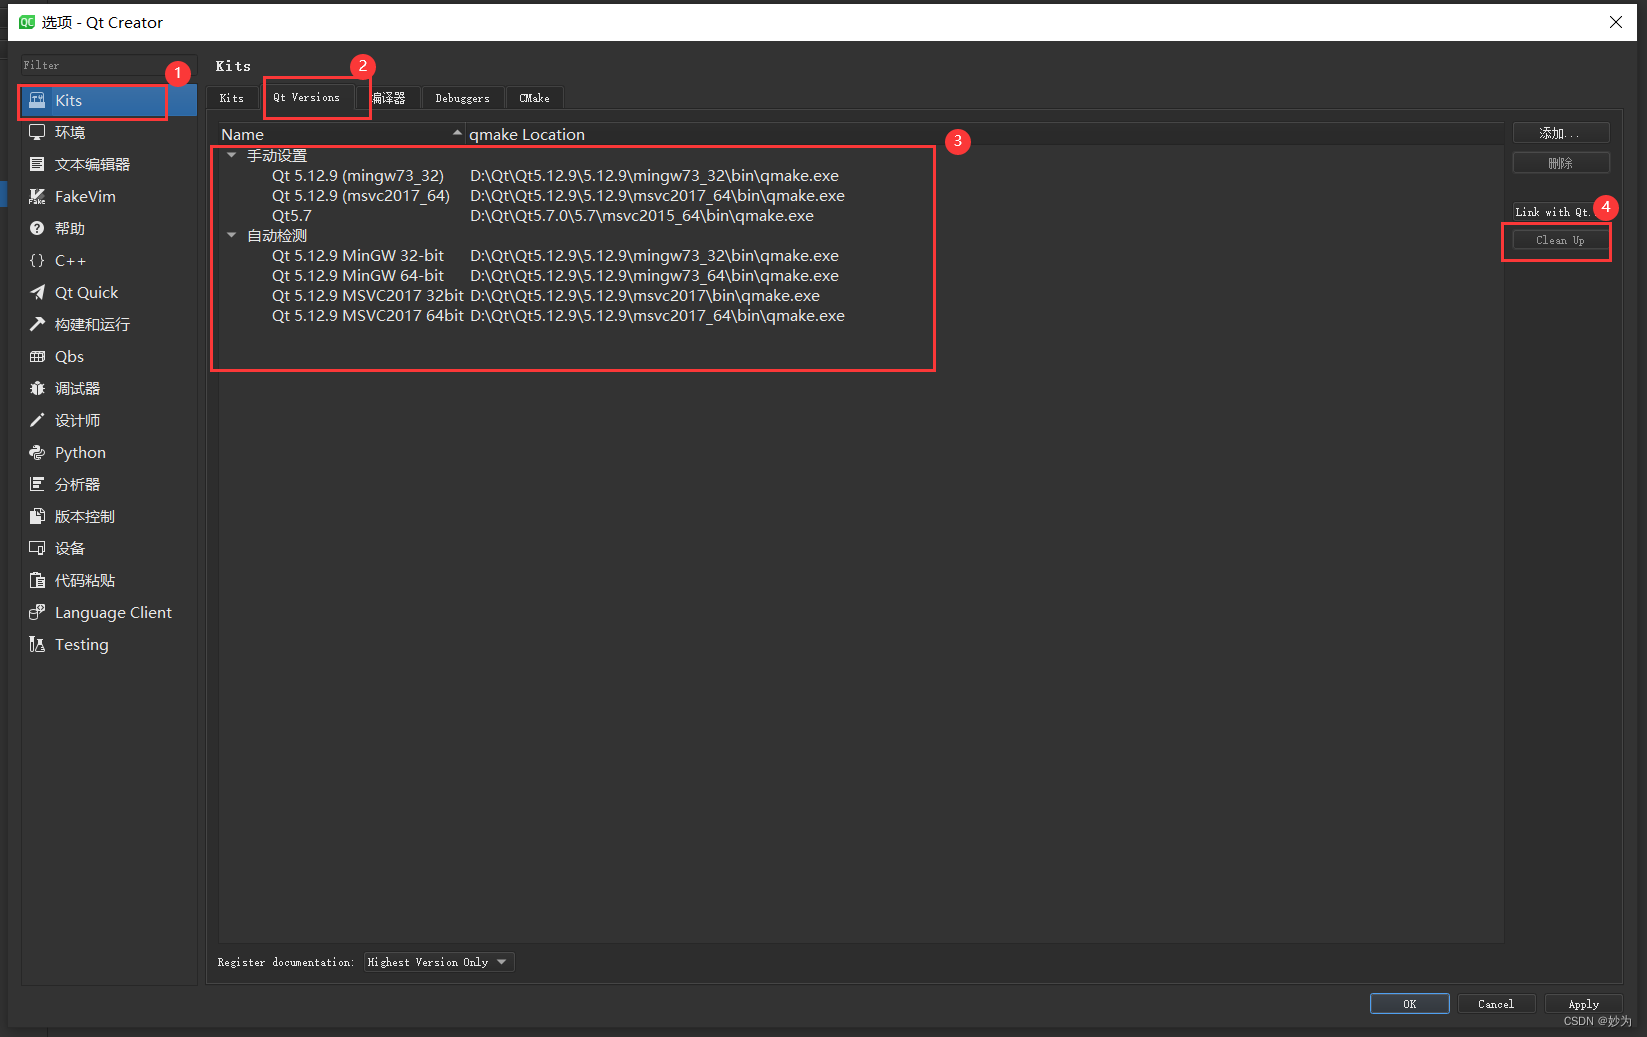Image resolution: width=1647 pixels, height=1037 pixels.
Task: Sort entries by the Name column header
Action: click(x=242, y=133)
